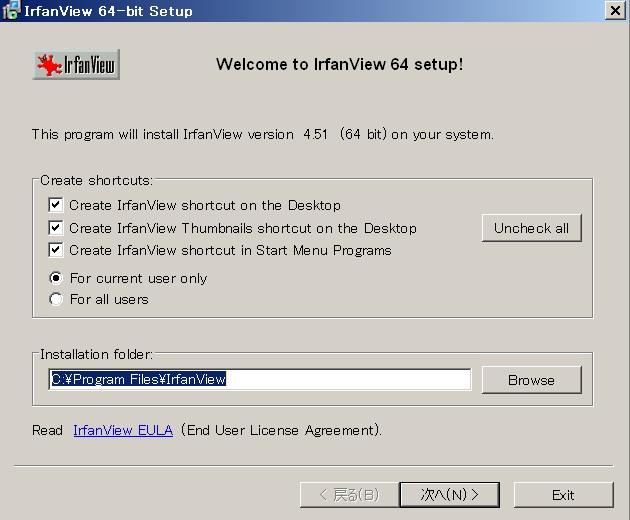The height and width of the screenshot is (520, 630).
Task: Select the For current user only option
Action: [x=56, y=278]
